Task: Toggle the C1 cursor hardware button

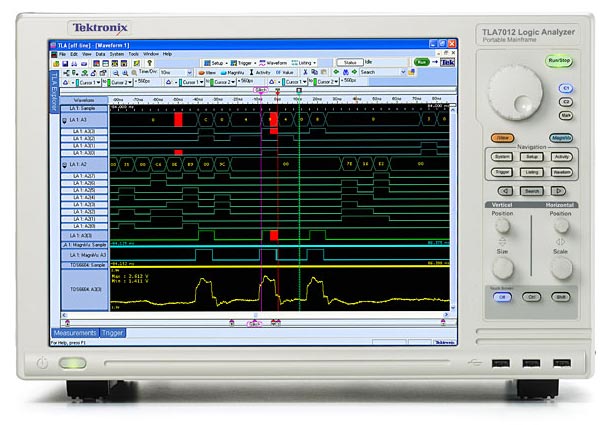Action: click(566, 88)
